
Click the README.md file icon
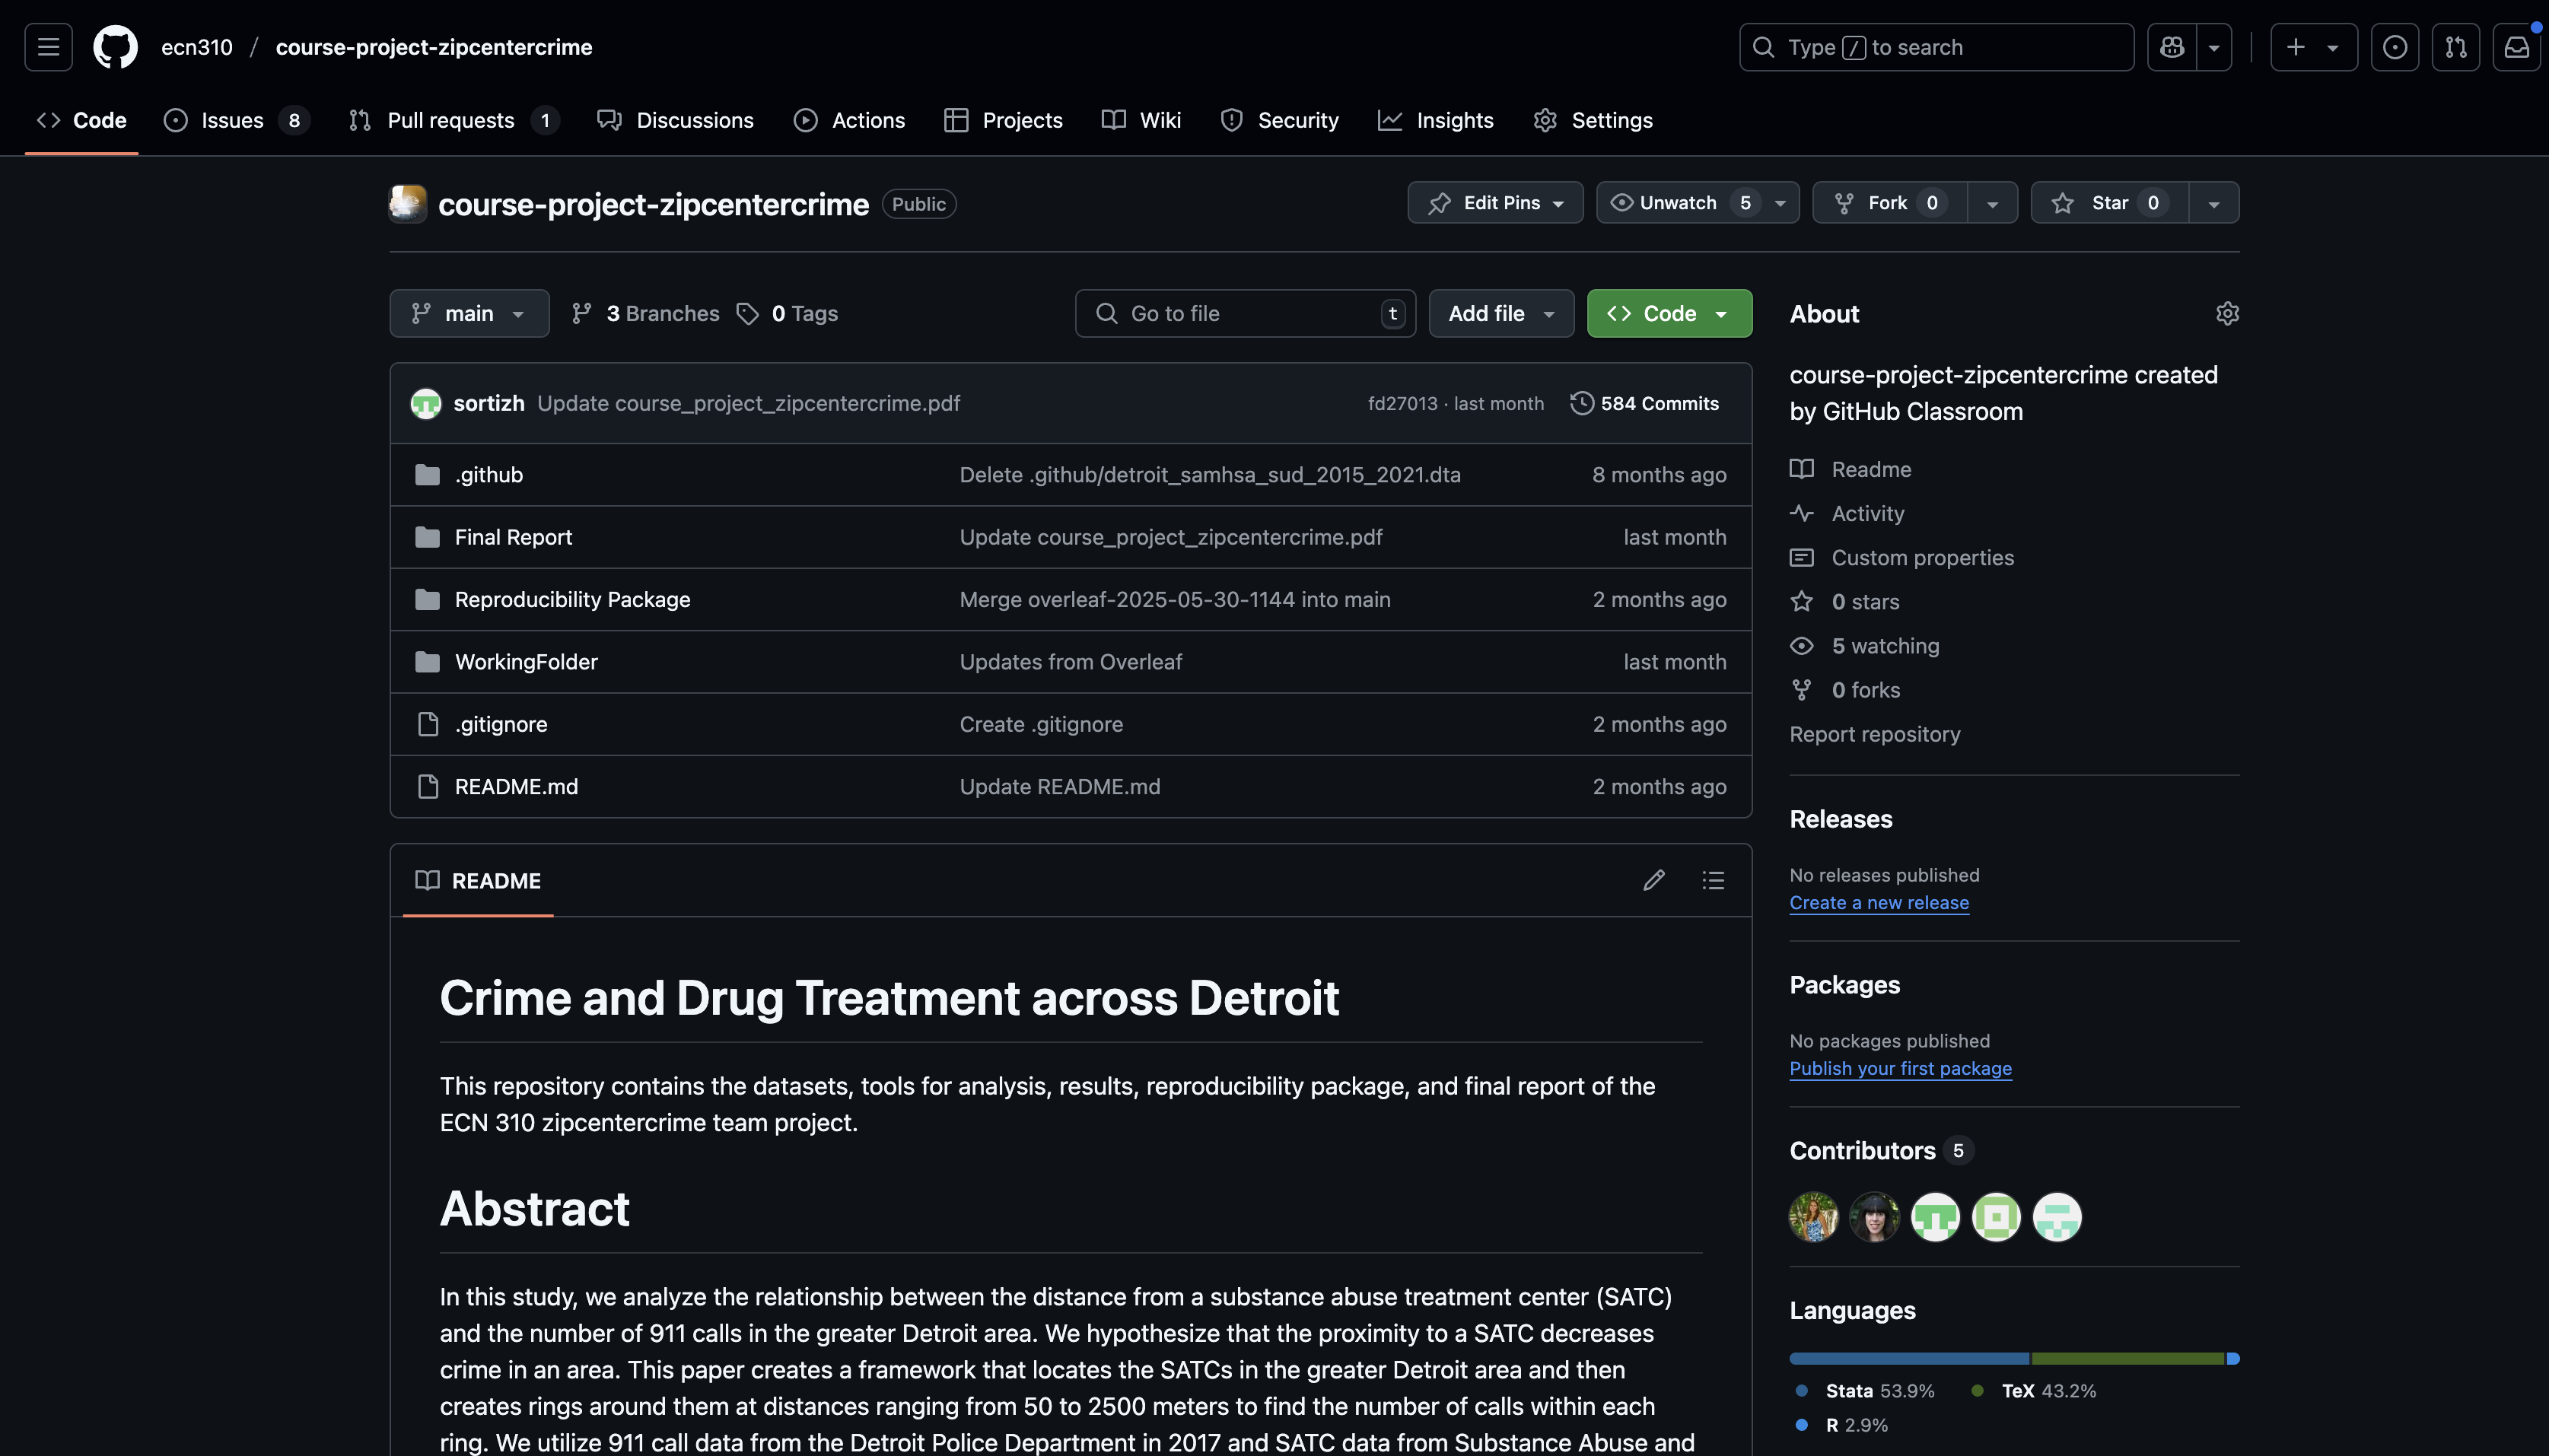point(427,787)
